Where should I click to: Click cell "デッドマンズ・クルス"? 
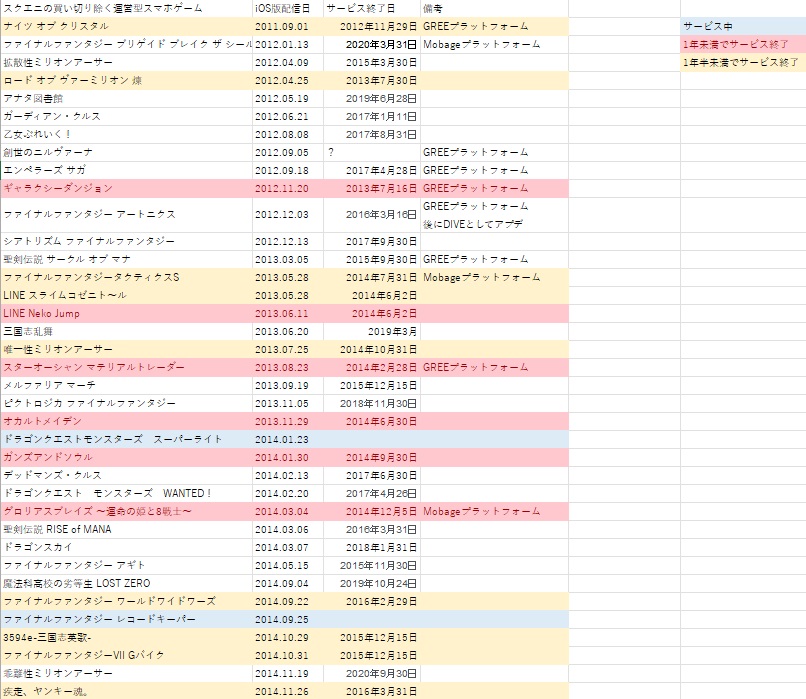[x=126, y=475]
